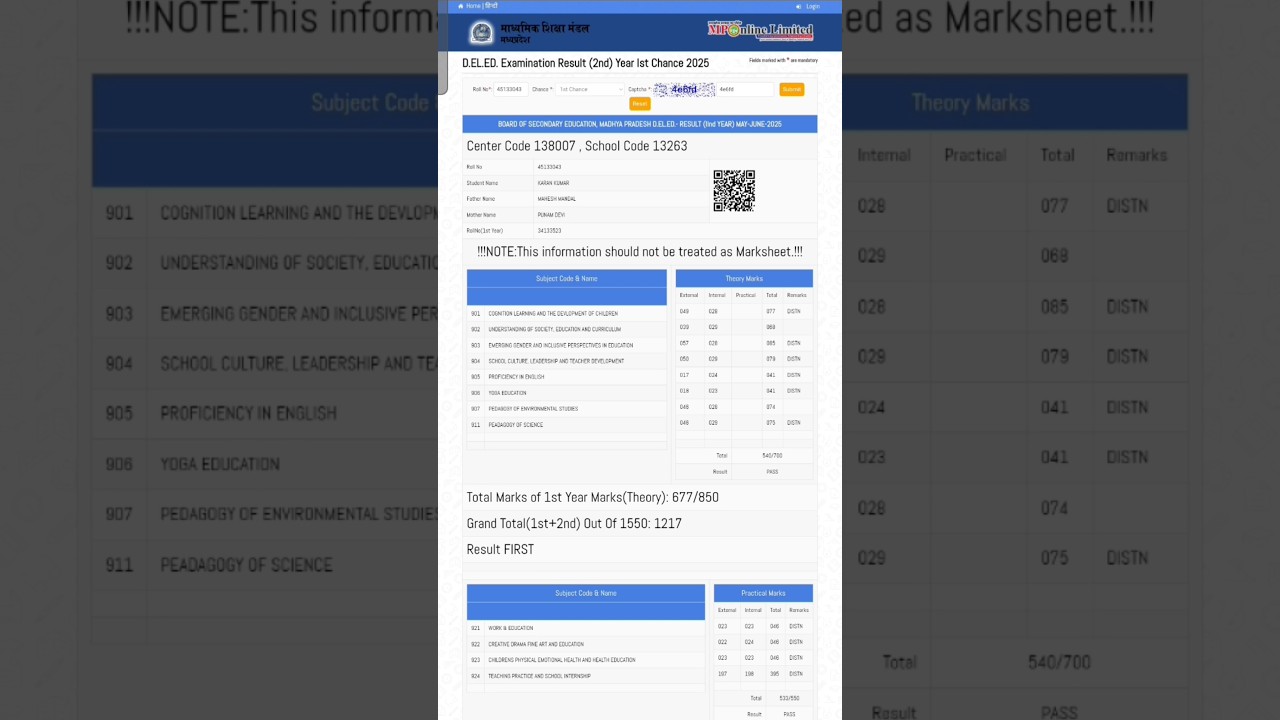
Task: Click the Home icon in top bar
Action: [x=461, y=6]
